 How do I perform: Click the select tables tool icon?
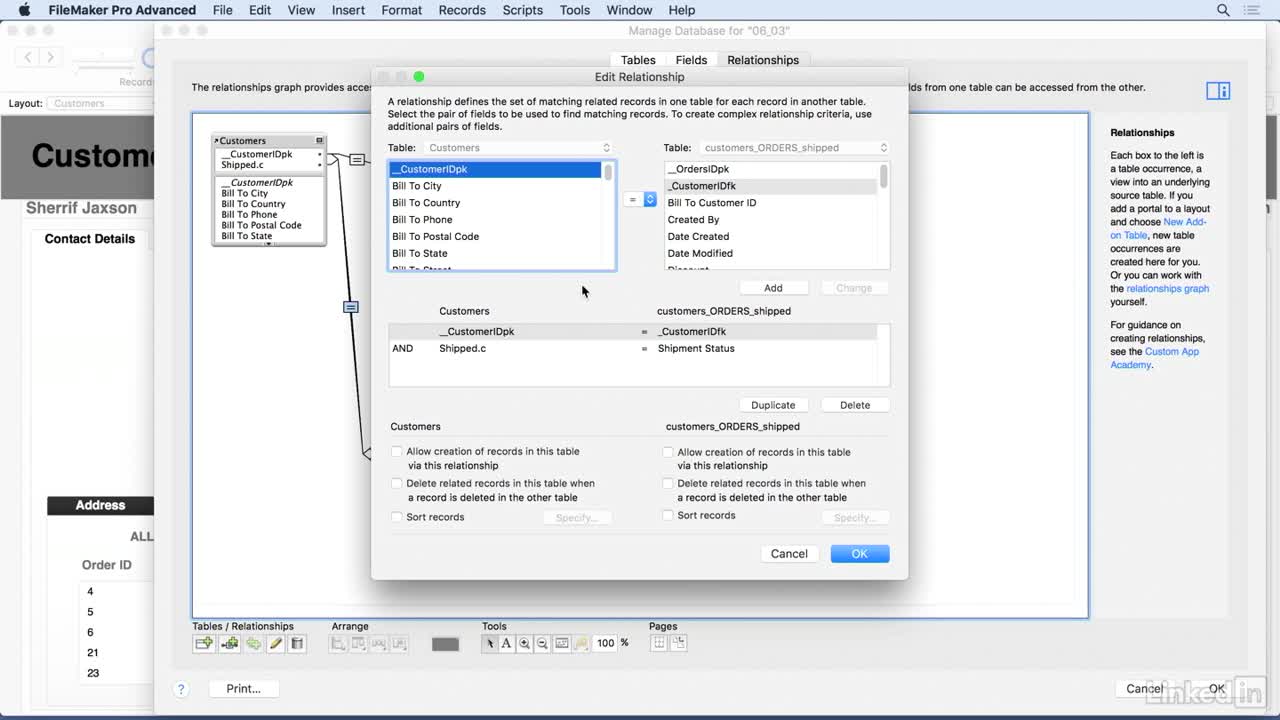[562, 644]
